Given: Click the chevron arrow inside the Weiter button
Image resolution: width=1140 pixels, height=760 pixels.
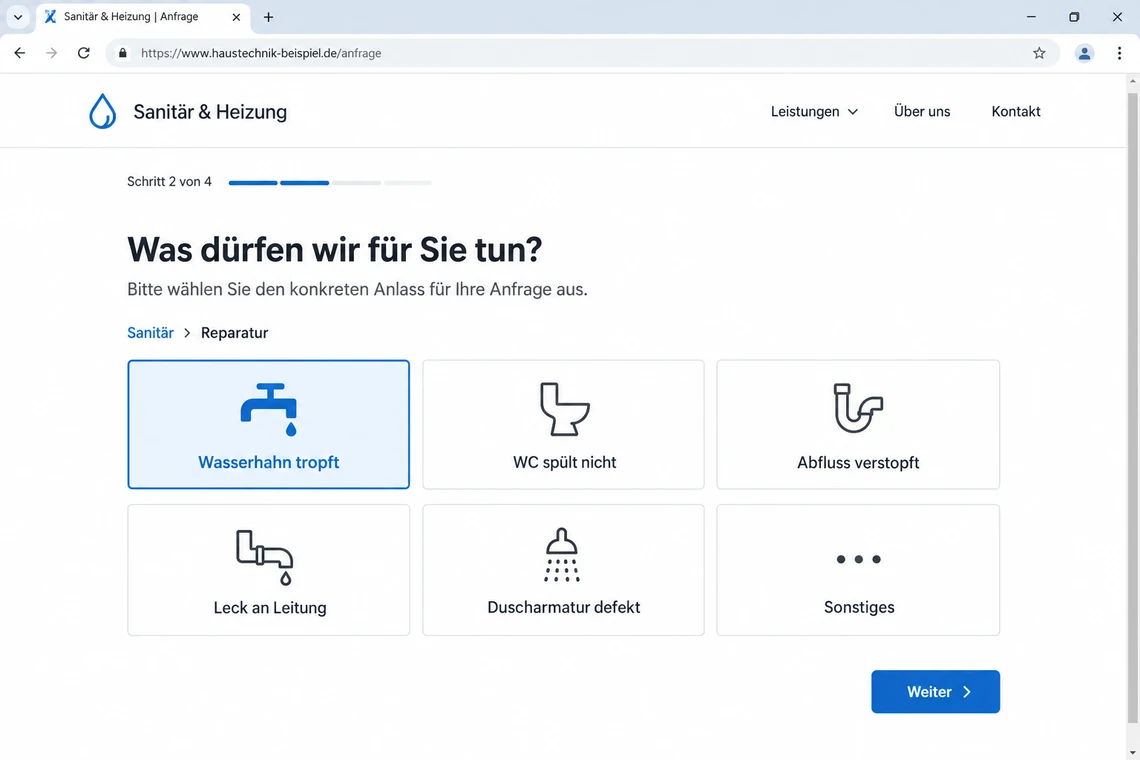Looking at the screenshot, I should tap(967, 692).
